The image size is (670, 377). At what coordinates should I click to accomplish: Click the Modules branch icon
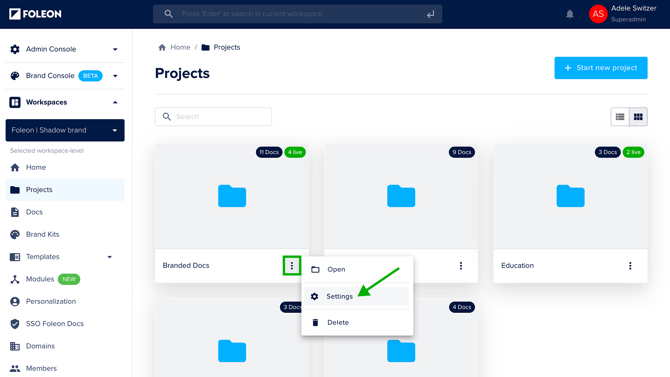coord(15,279)
